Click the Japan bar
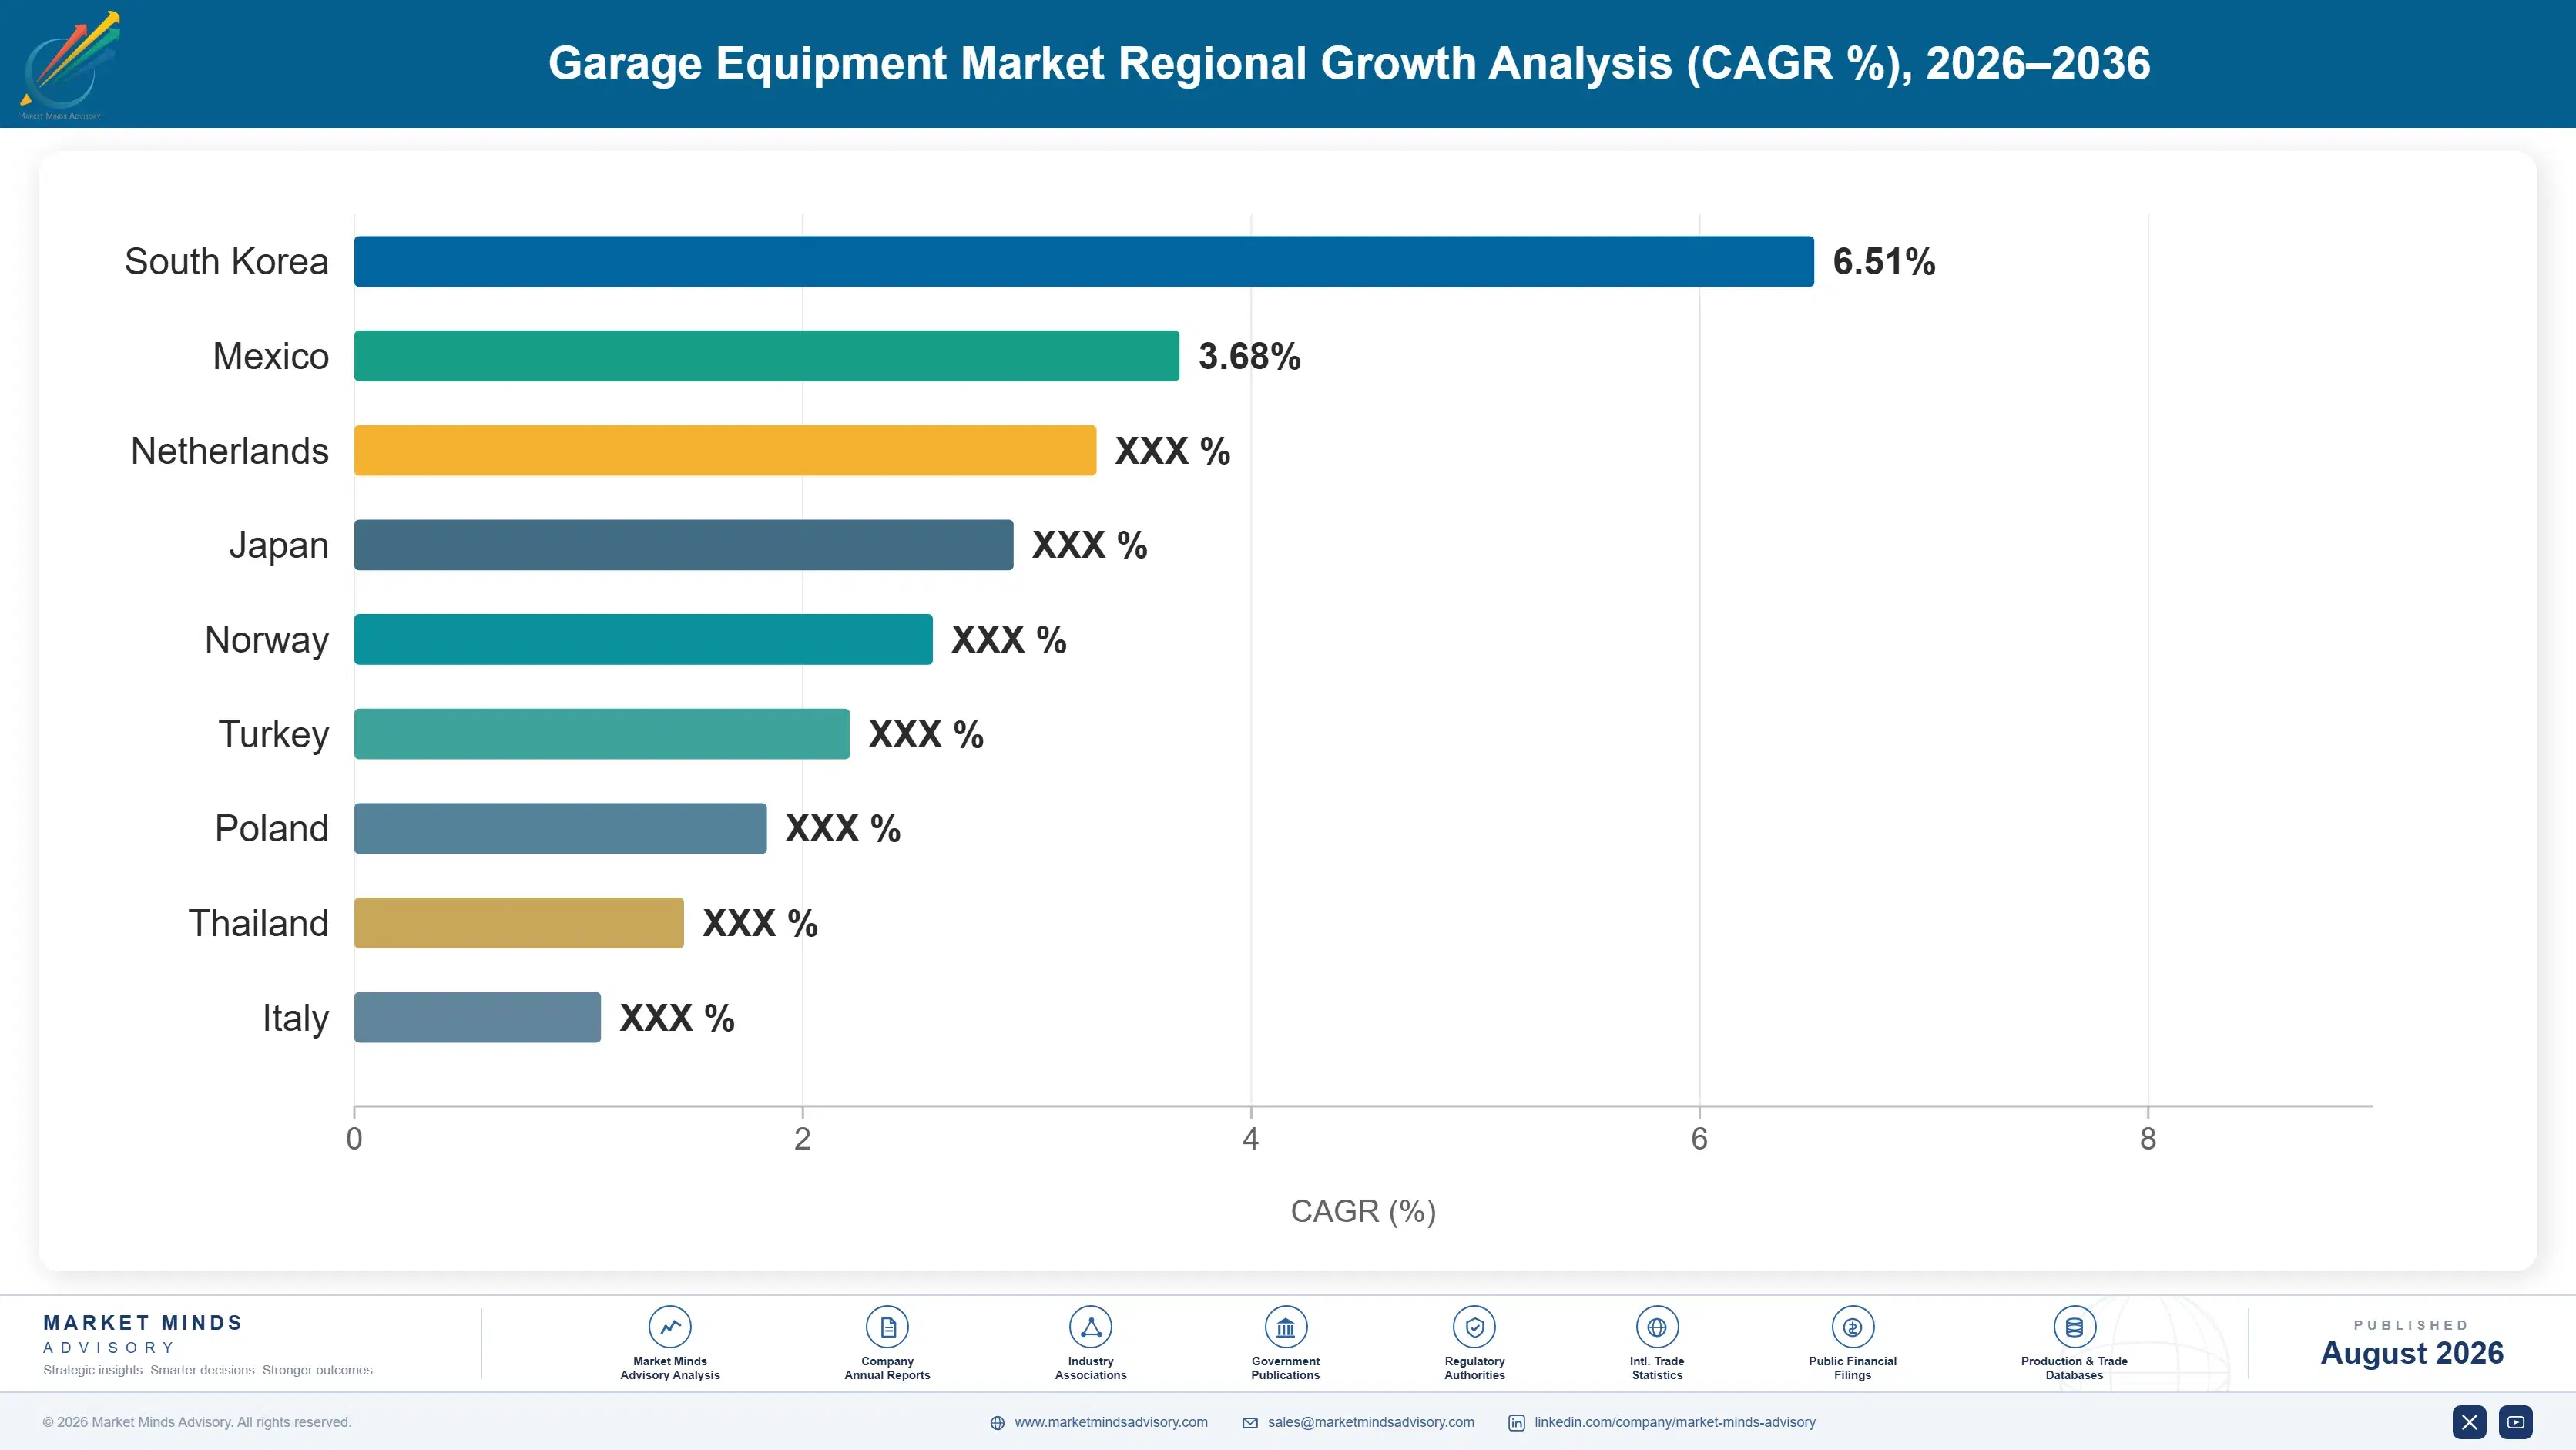Image resolution: width=2576 pixels, height=1450 pixels. point(684,545)
